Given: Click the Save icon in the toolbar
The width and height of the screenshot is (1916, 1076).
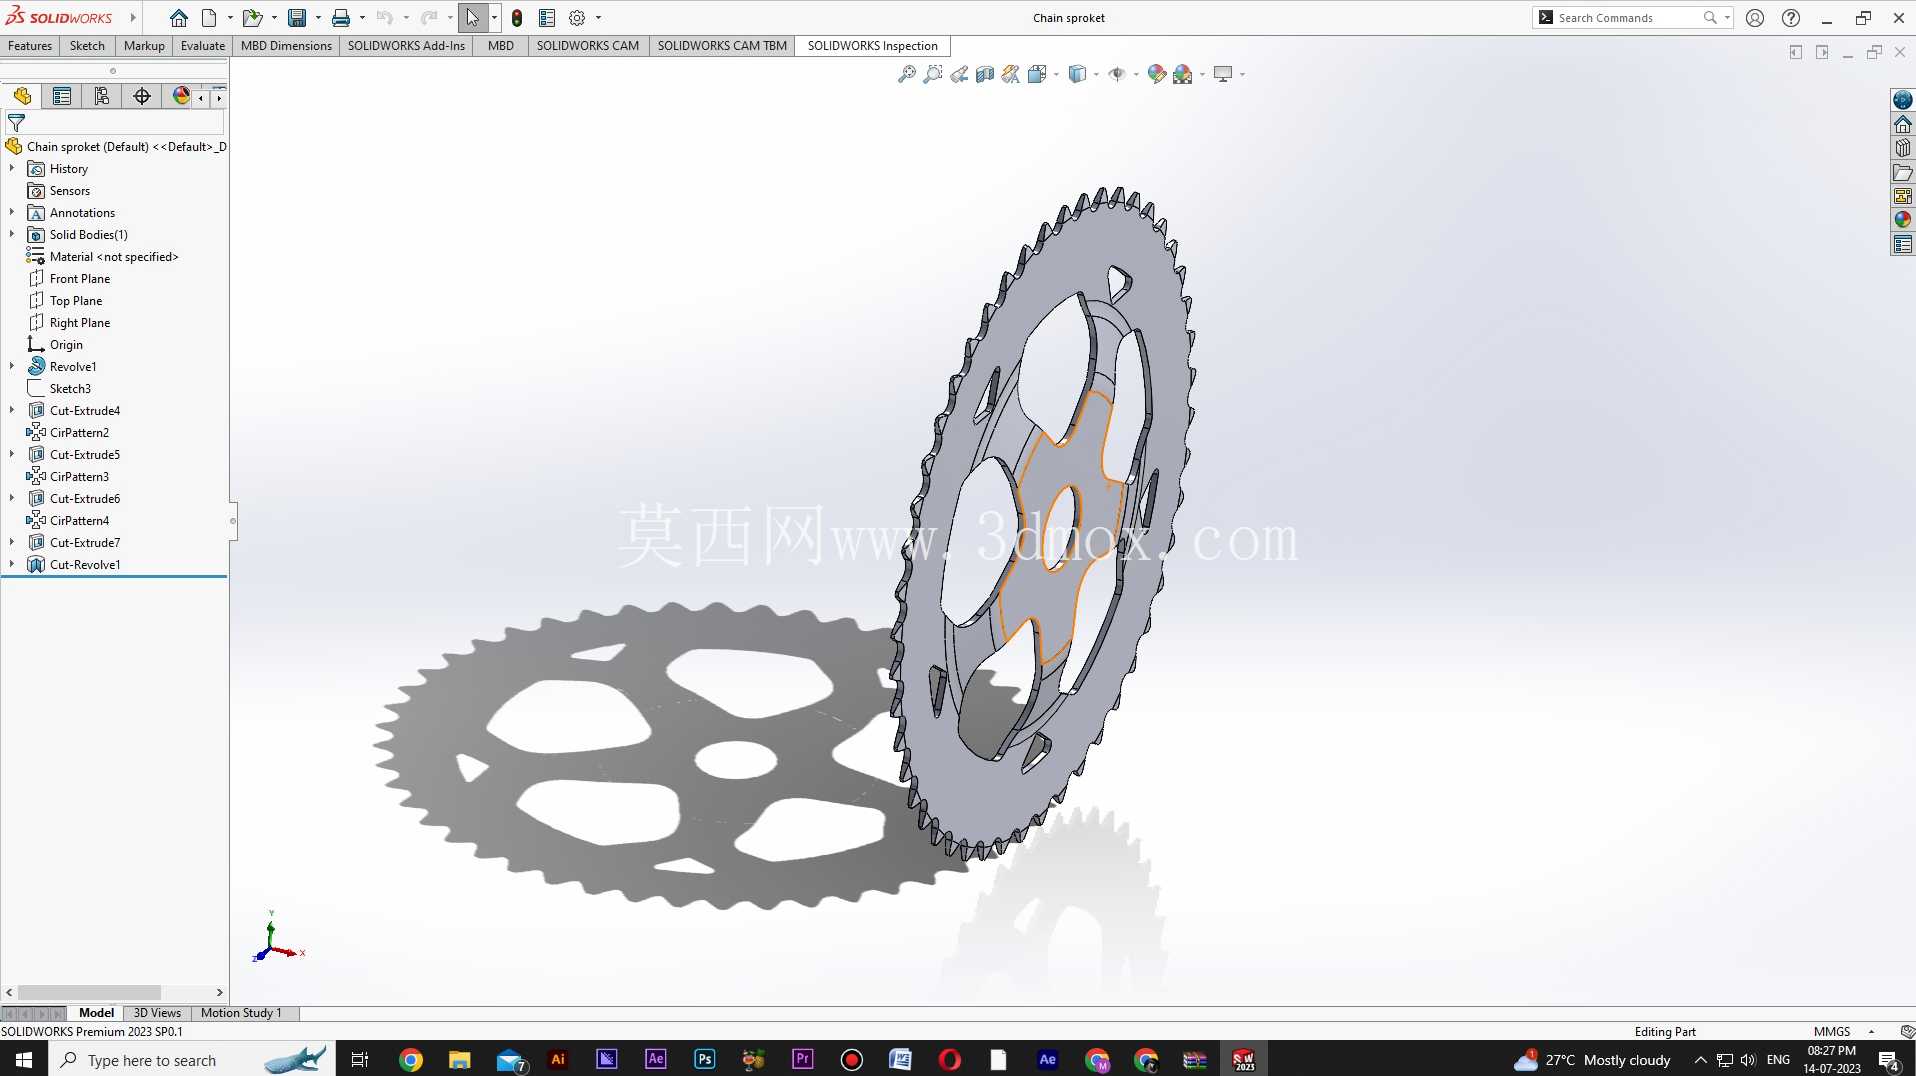Looking at the screenshot, I should pyautogui.click(x=297, y=18).
